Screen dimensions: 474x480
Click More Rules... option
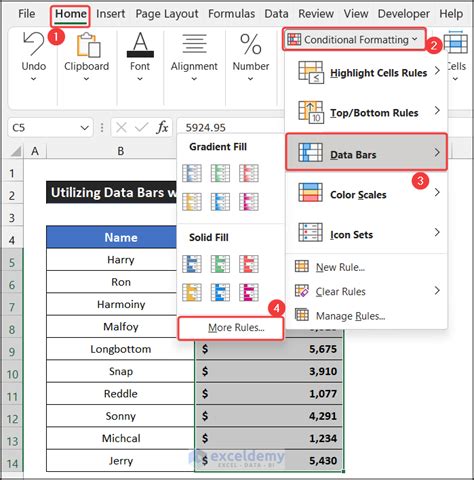(231, 328)
